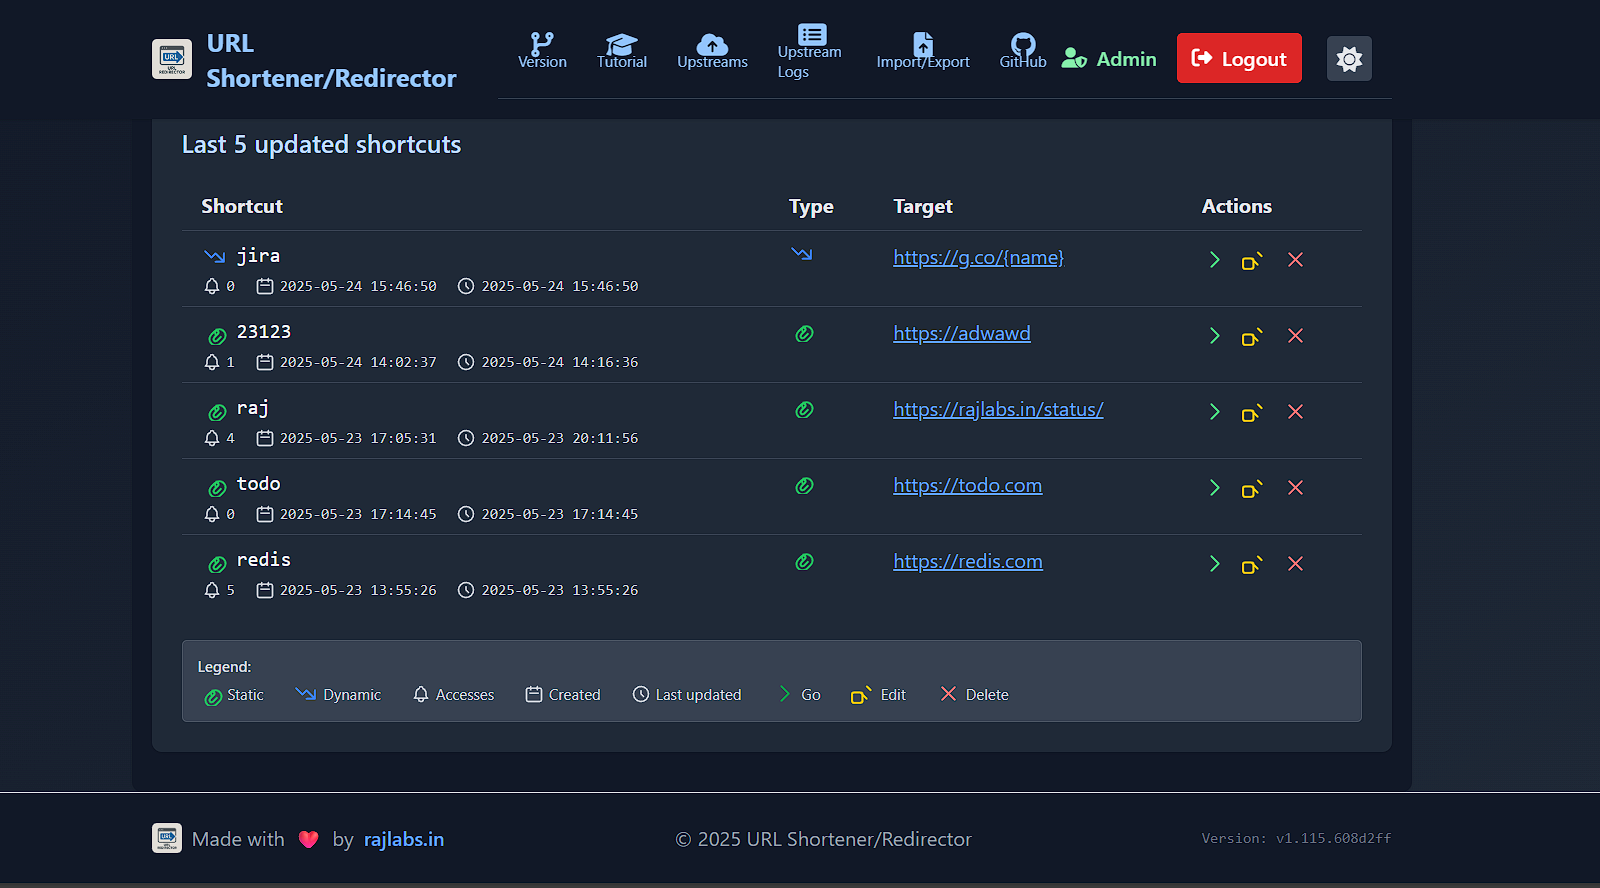
Task: Click the red Logout button
Action: click(1239, 58)
